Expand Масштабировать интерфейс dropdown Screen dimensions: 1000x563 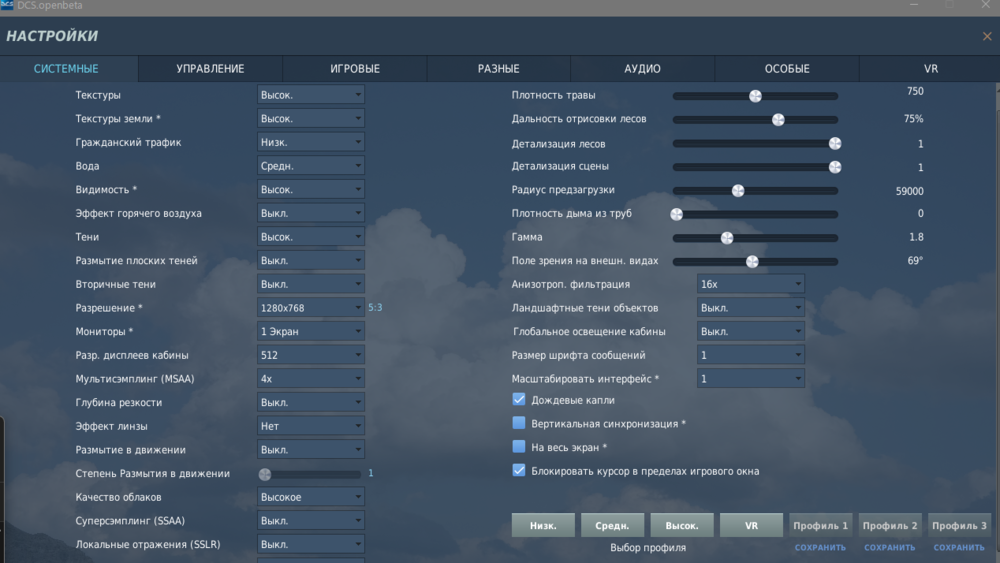pos(750,378)
